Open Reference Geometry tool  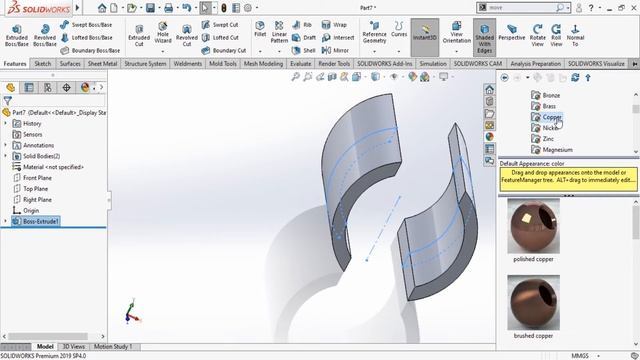(x=374, y=33)
